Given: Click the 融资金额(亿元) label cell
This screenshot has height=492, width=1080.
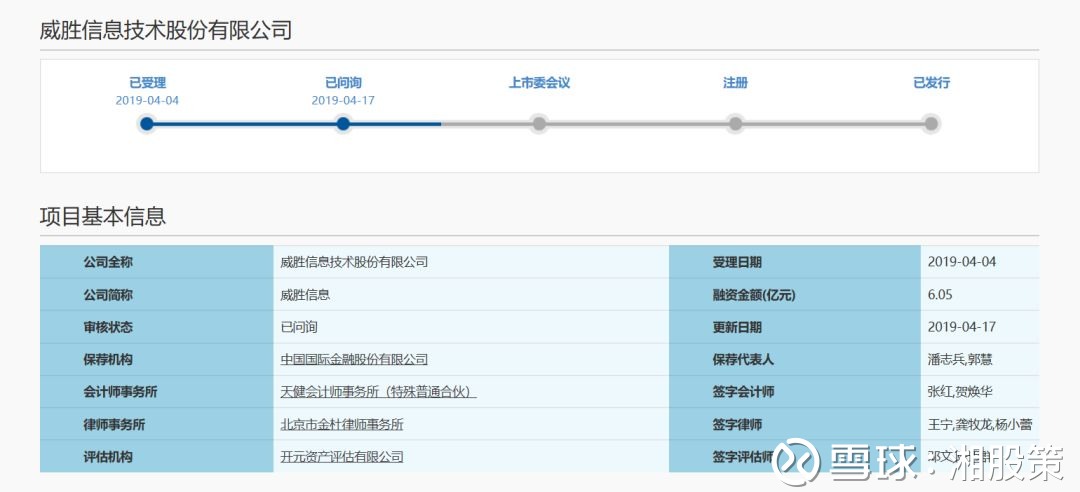Looking at the screenshot, I should pos(795,294).
